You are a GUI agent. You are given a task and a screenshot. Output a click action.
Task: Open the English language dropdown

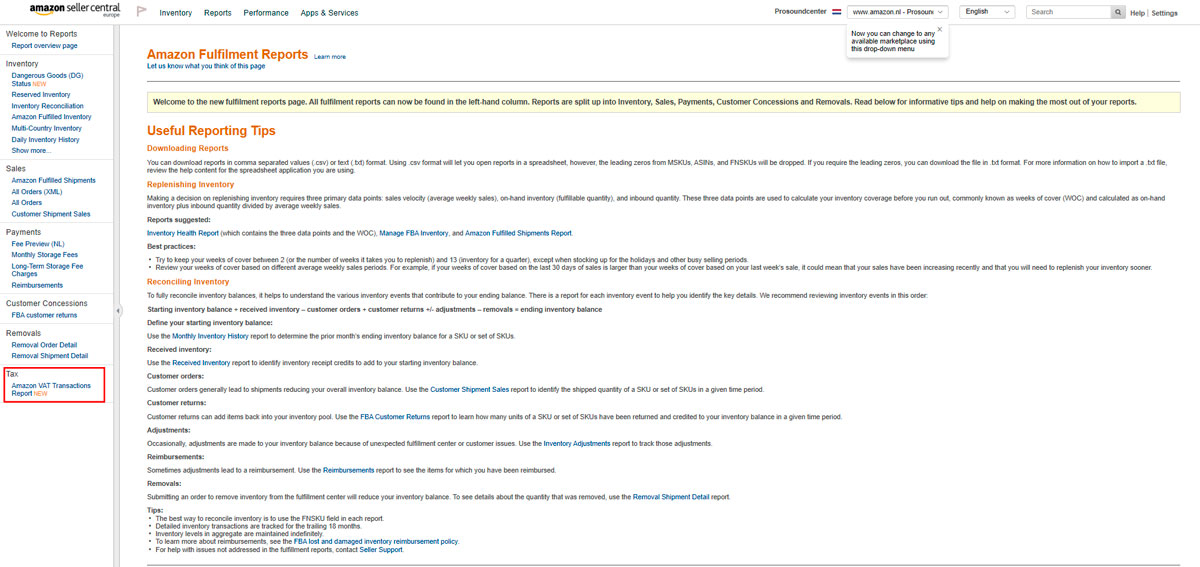click(987, 12)
